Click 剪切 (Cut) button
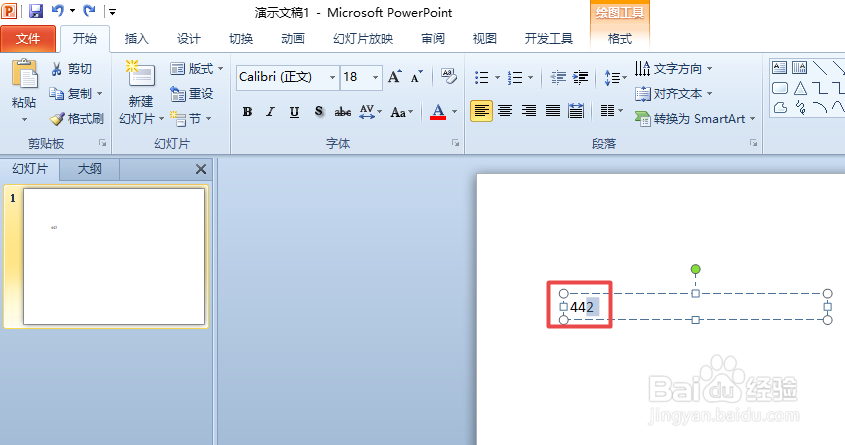The height and width of the screenshot is (445, 845). [72, 69]
